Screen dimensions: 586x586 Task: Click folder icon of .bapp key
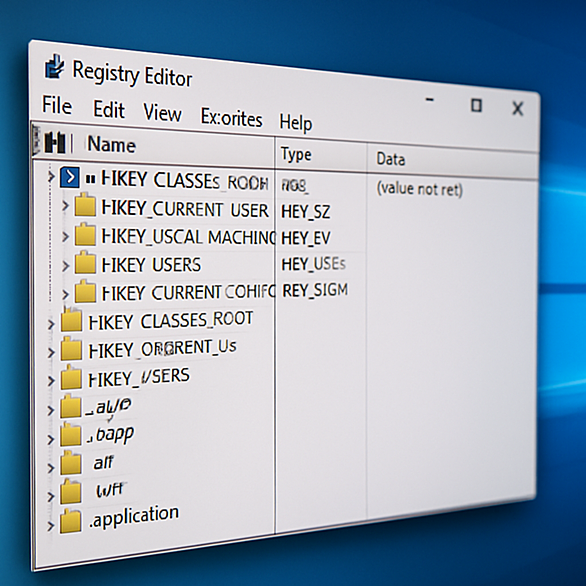tap(71, 435)
